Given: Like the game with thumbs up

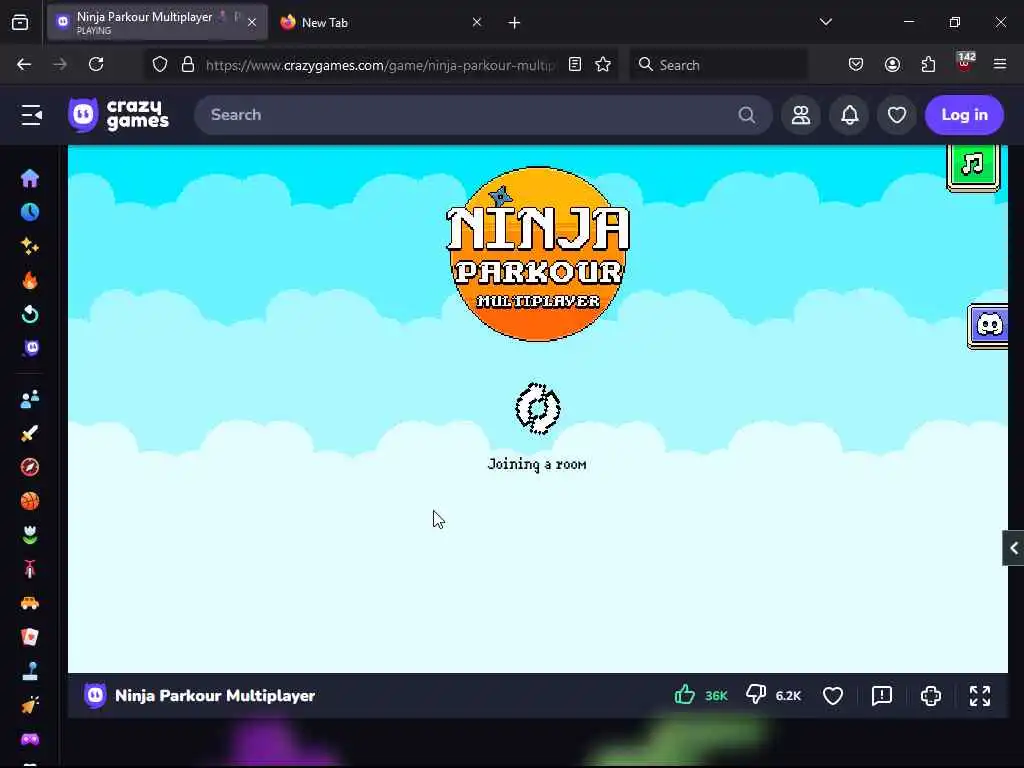Looking at the screenshot, I should coord(684,694).
